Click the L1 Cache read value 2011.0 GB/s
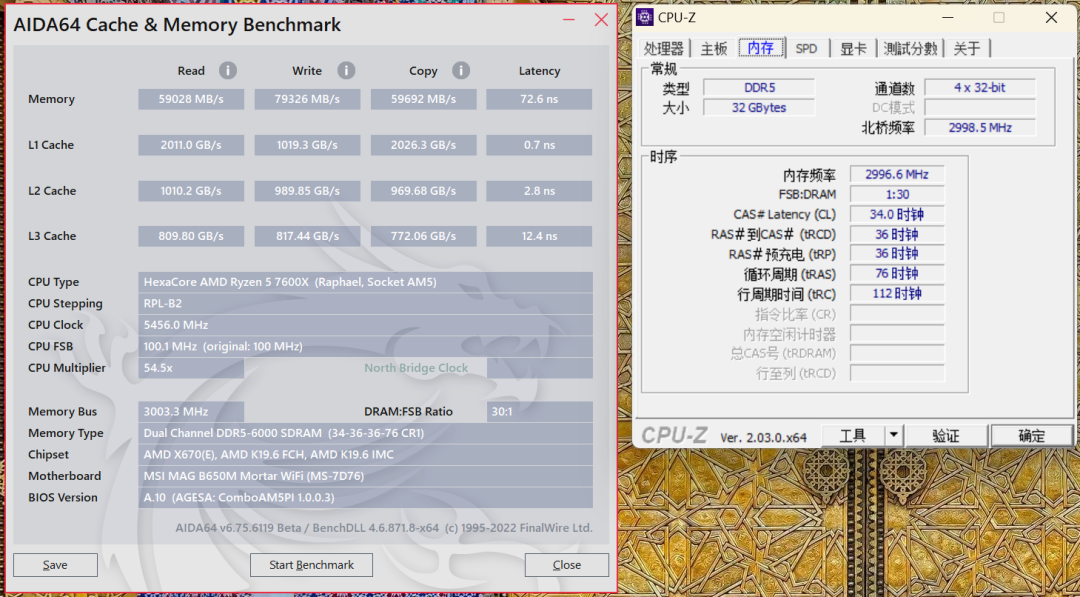 (x=191, y=145)
